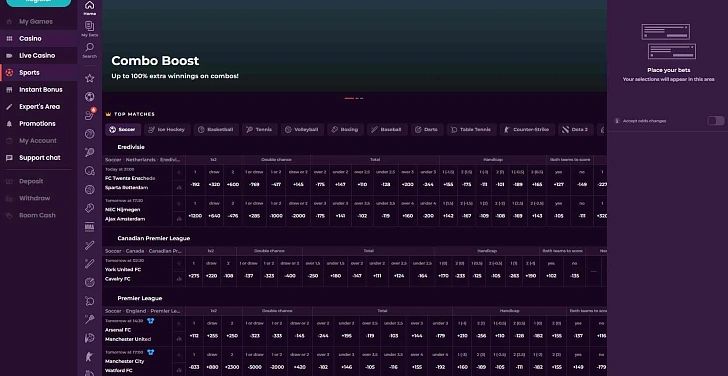Screen dimensions: 728x376
Task: Open statistics icon for FC Twente vs Sparta match
Action: tap(179, 188)
